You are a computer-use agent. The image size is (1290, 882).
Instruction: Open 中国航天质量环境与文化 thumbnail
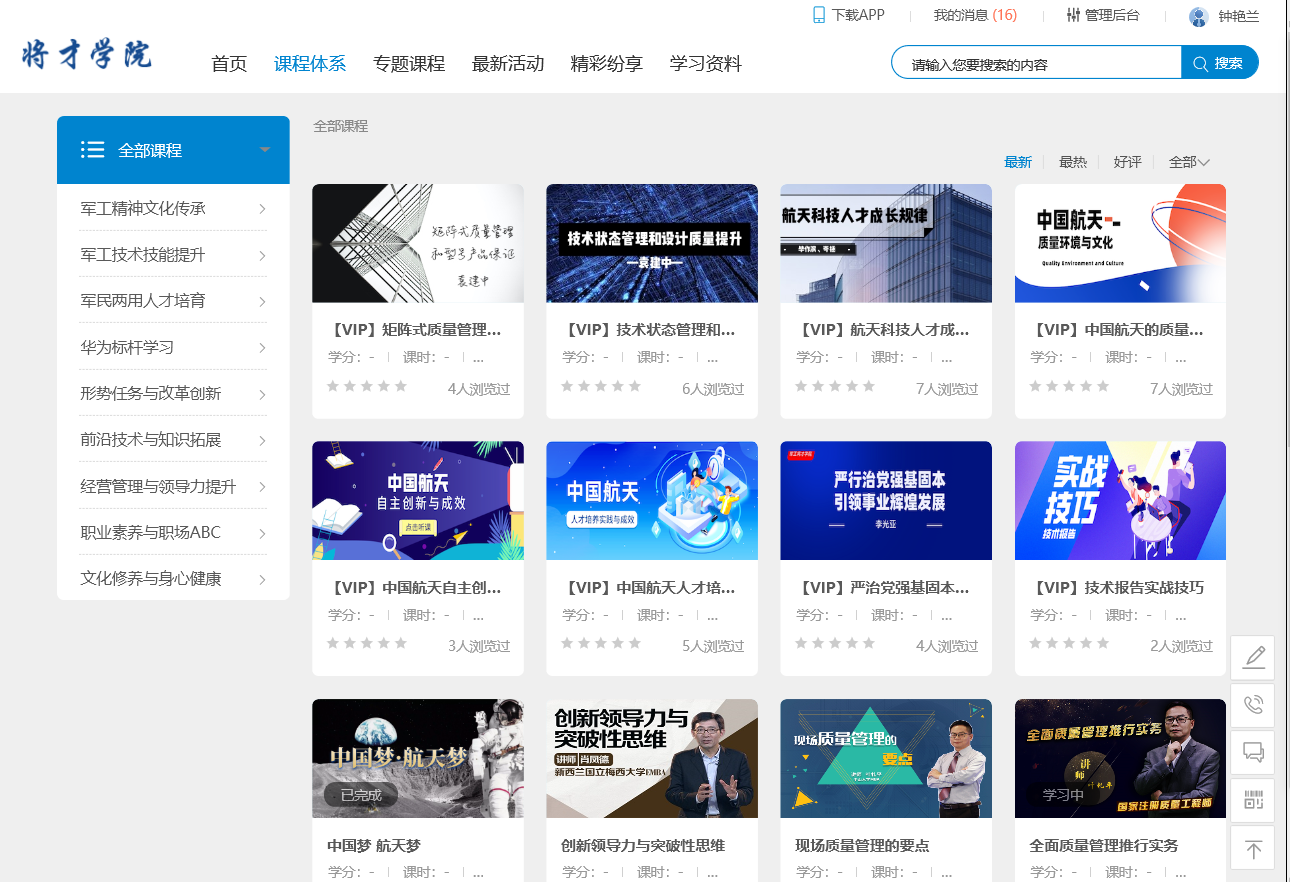(x=1120, y=243)
